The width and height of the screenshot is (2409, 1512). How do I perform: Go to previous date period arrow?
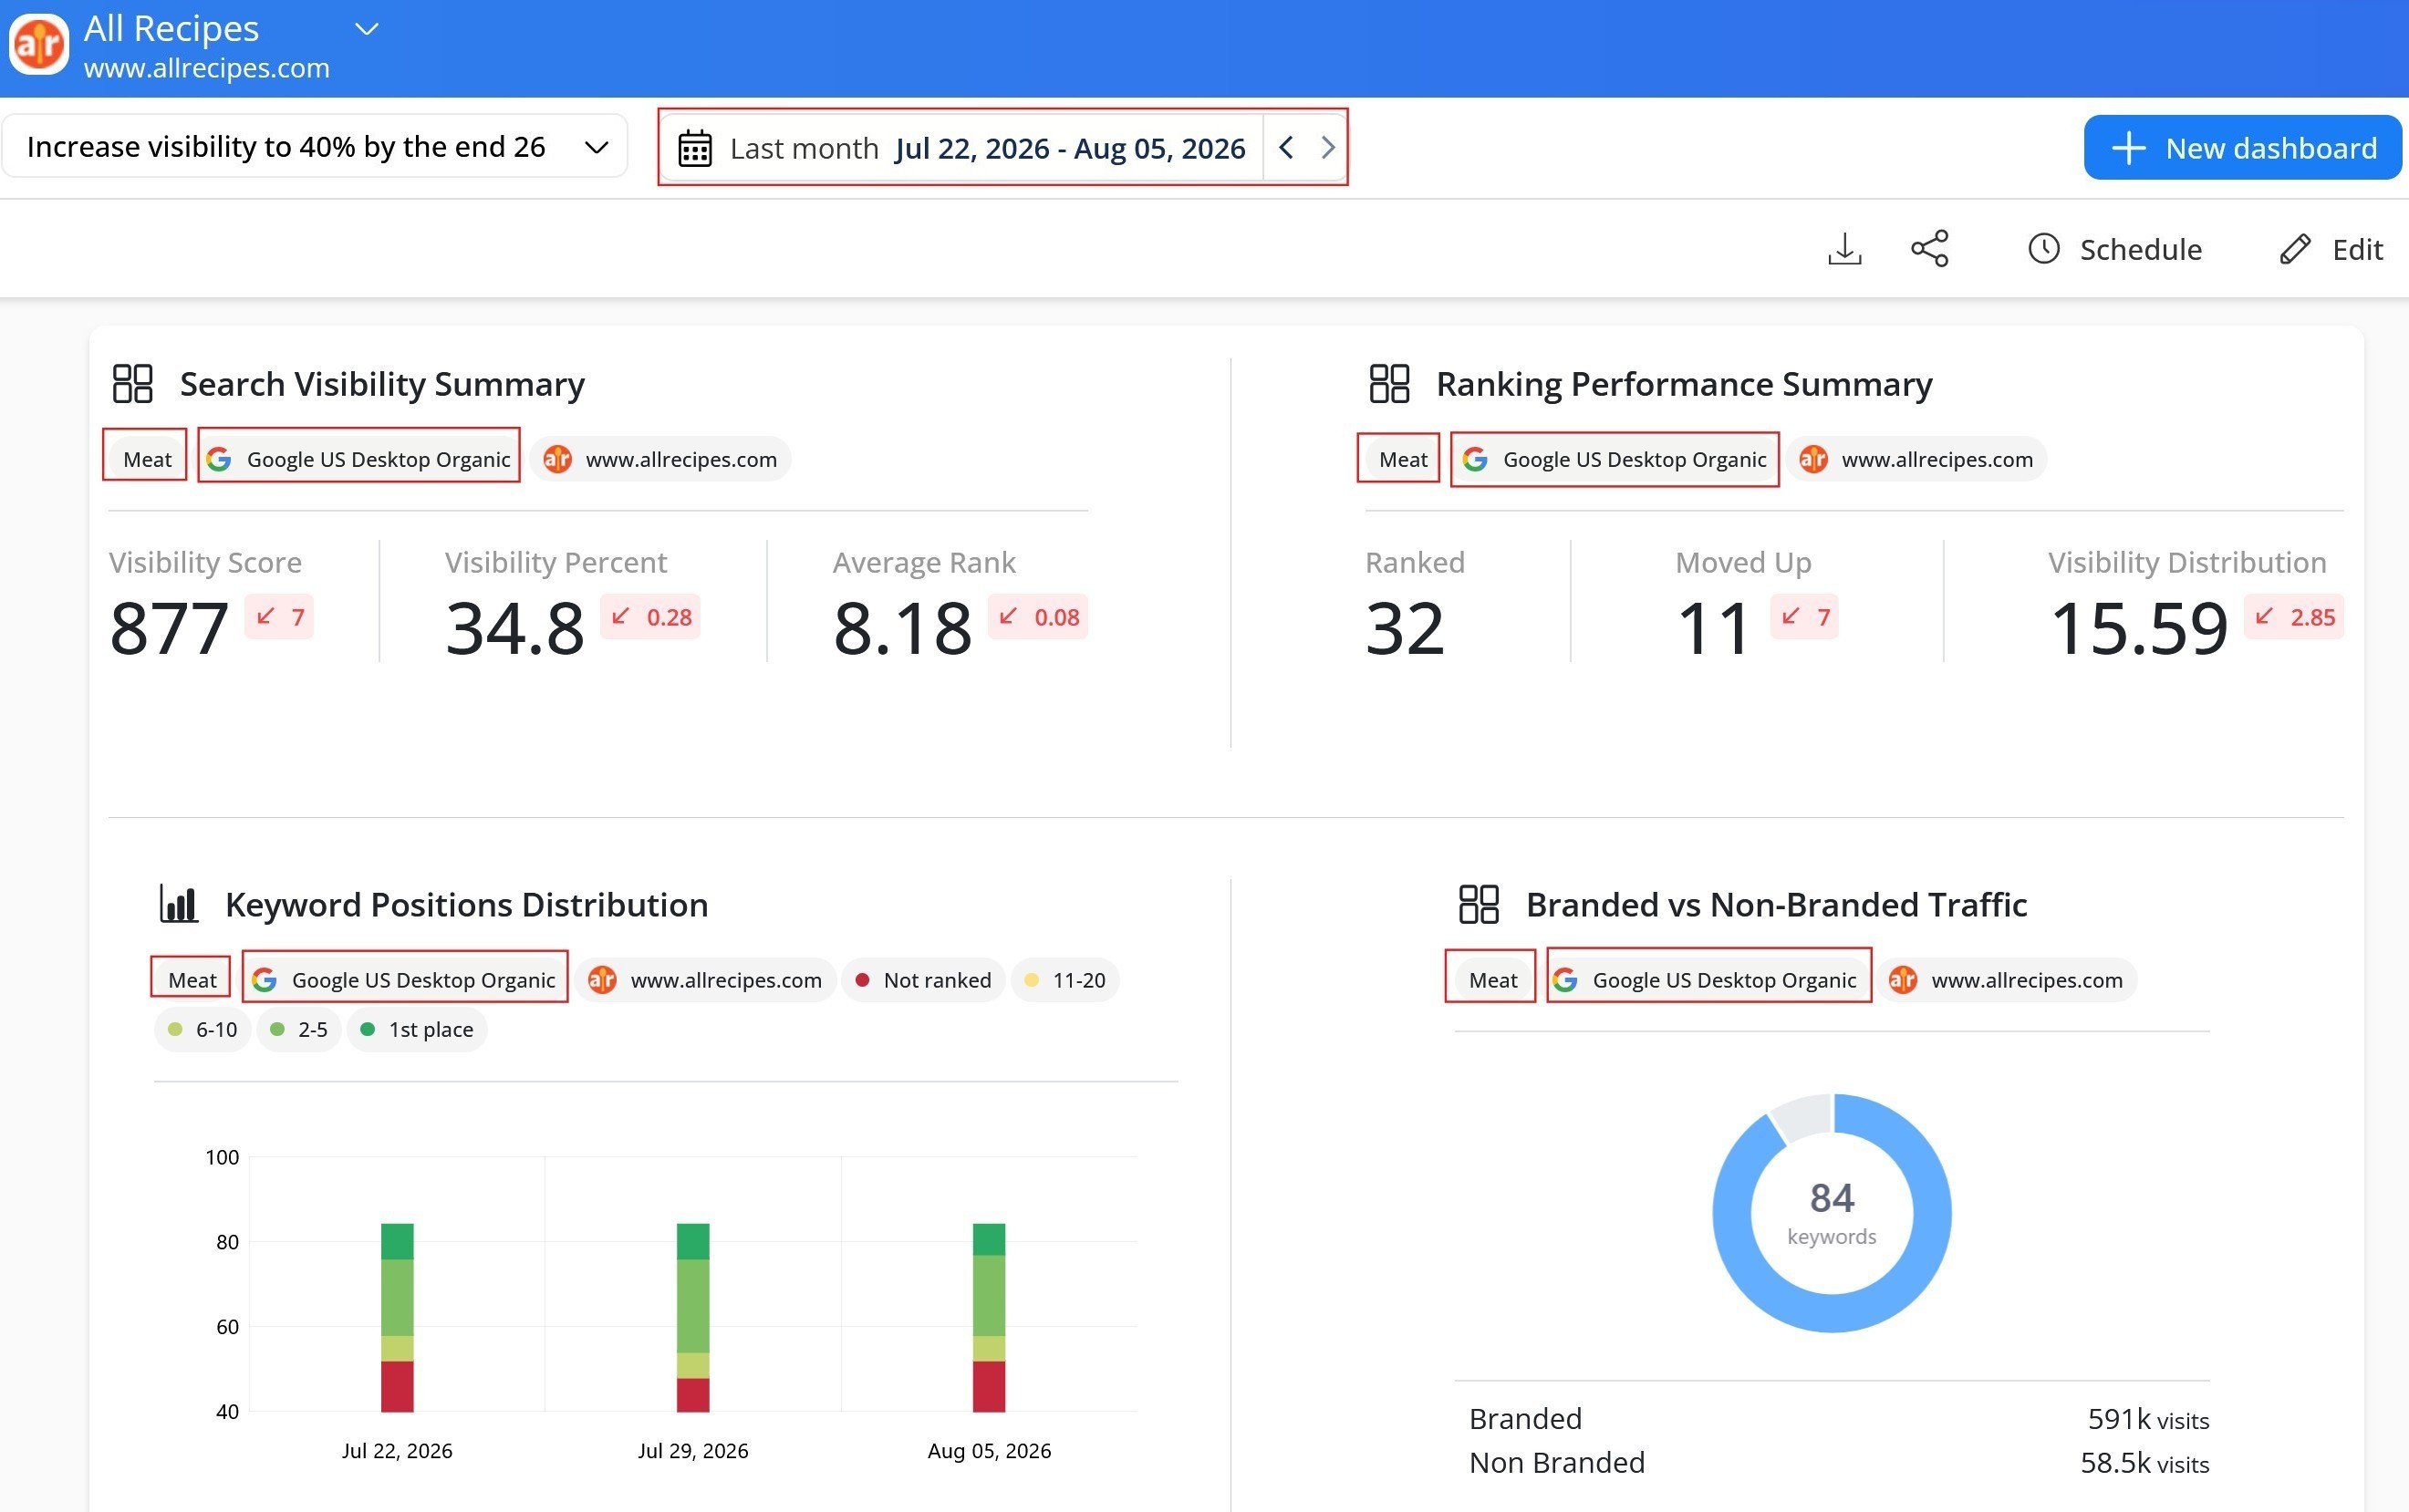tap(1286, 148)
